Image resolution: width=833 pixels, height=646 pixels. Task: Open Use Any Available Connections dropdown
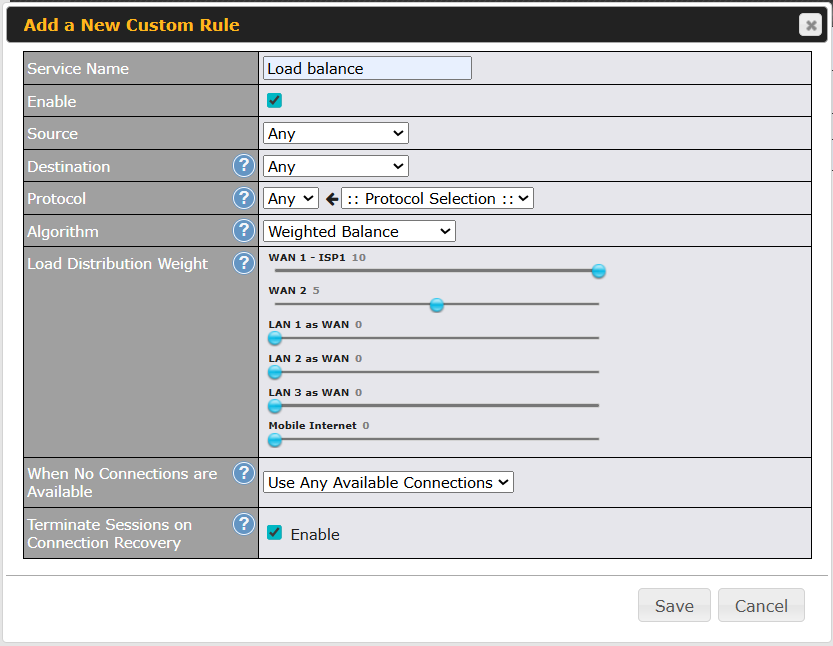pyautogui.click(x=388, y=483)
